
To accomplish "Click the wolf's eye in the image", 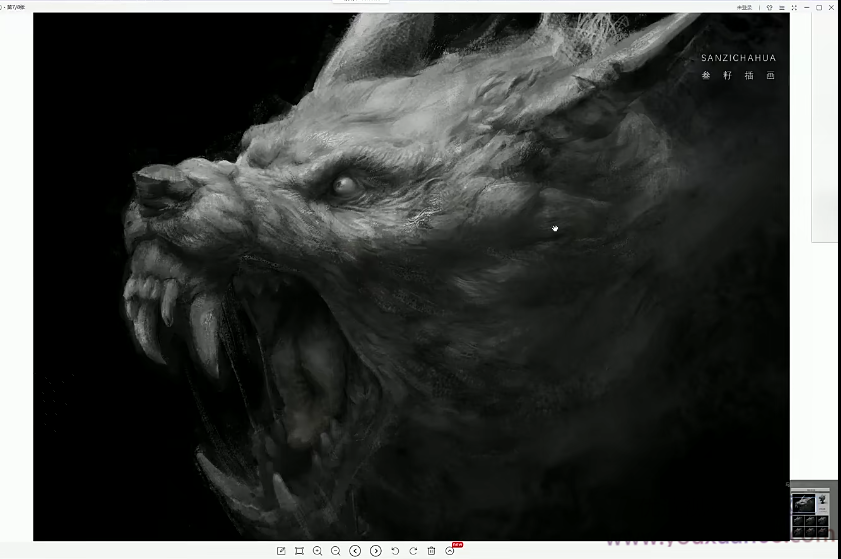I will click(x=345, y=184).
